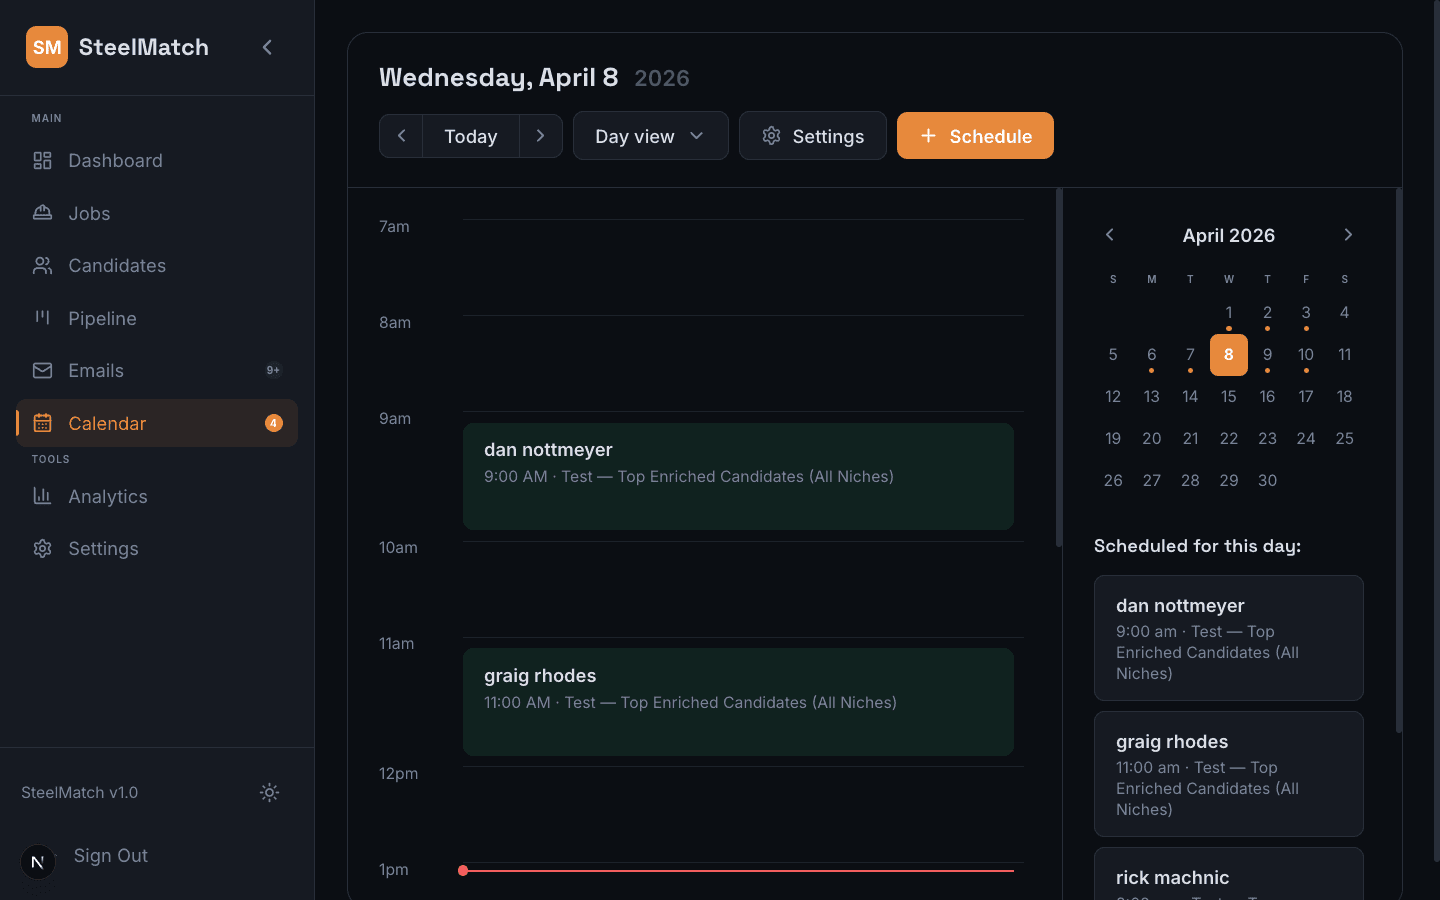This screenshot has height=900, width=1440.
Task: Open Analytics under Tools
Action: tap(107, 496)
